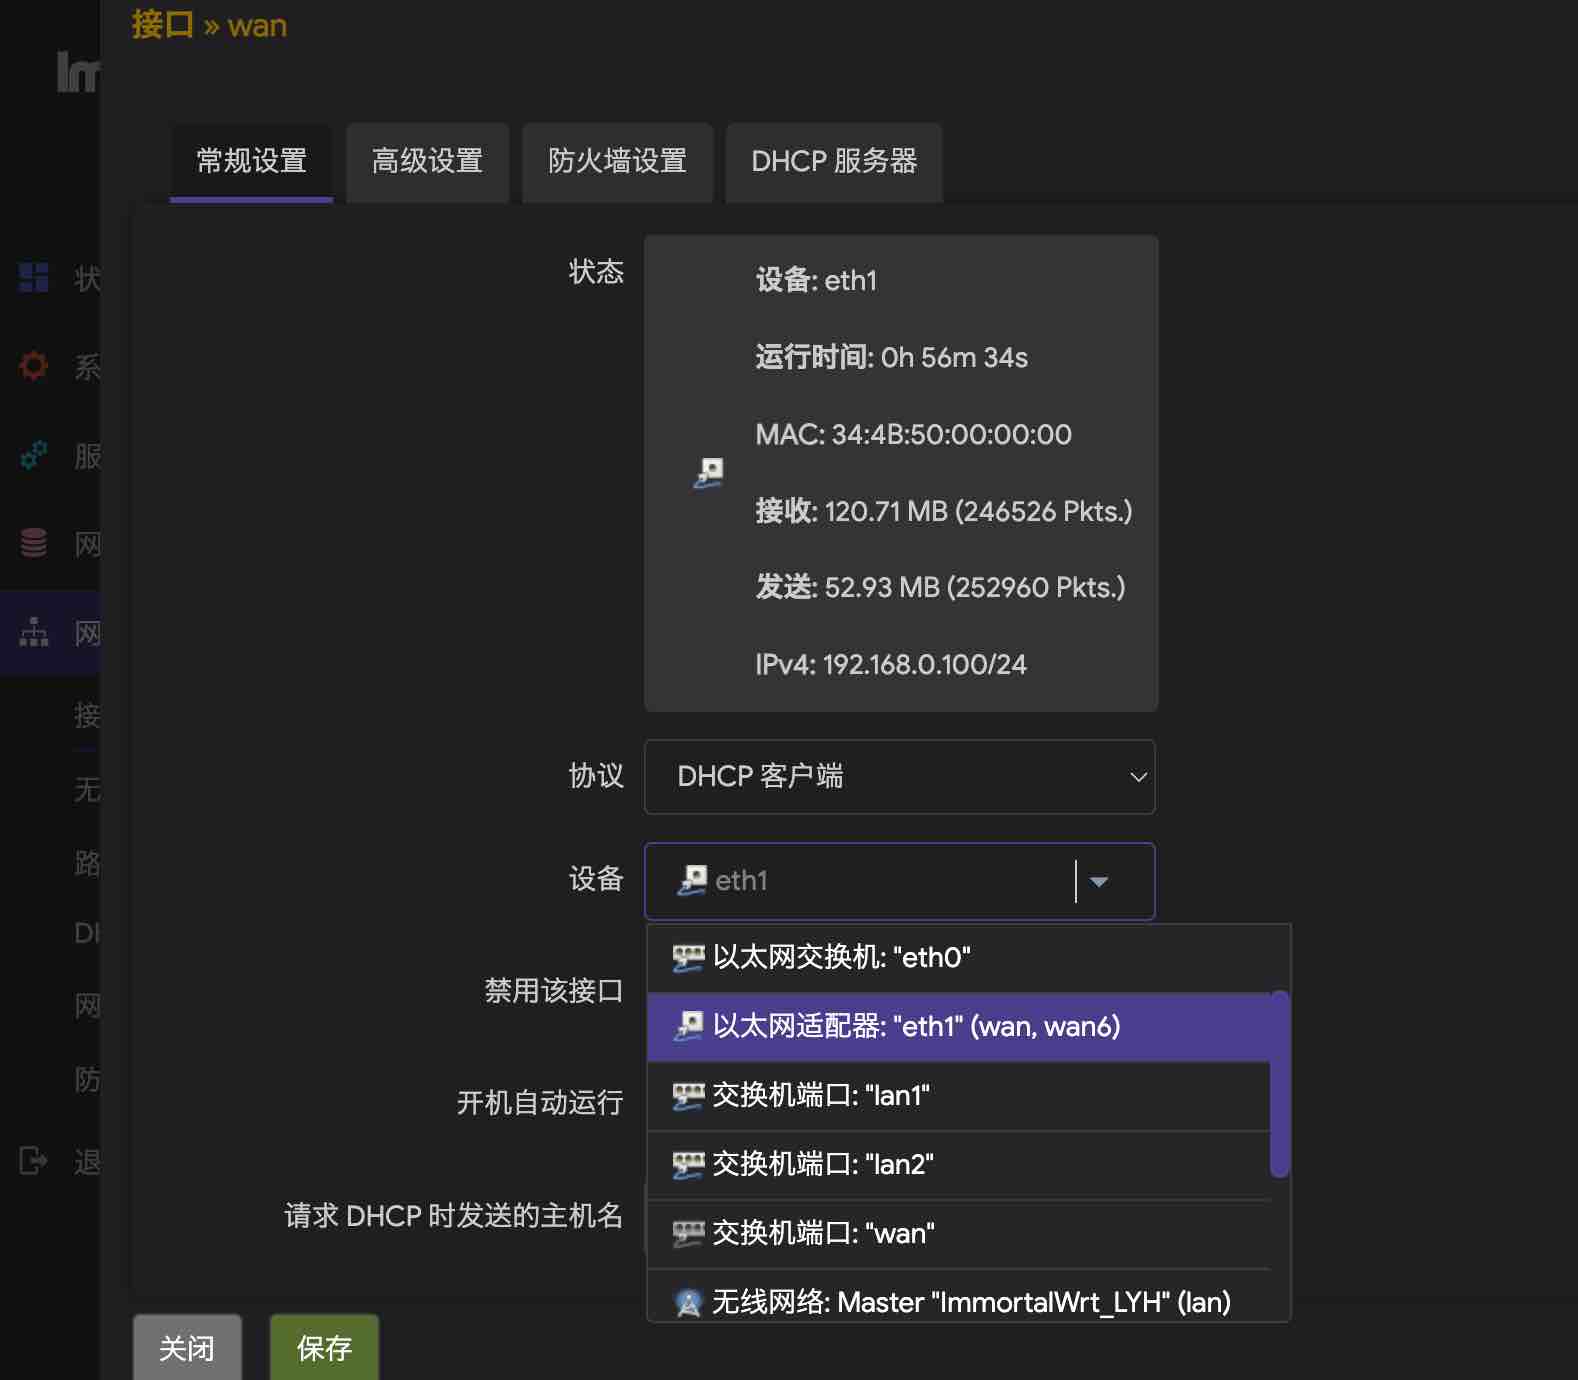Click the port icon beside "wan" option
Image resolution: width=1578 pixels, height=1380 pixels.
click(688, 1234)
